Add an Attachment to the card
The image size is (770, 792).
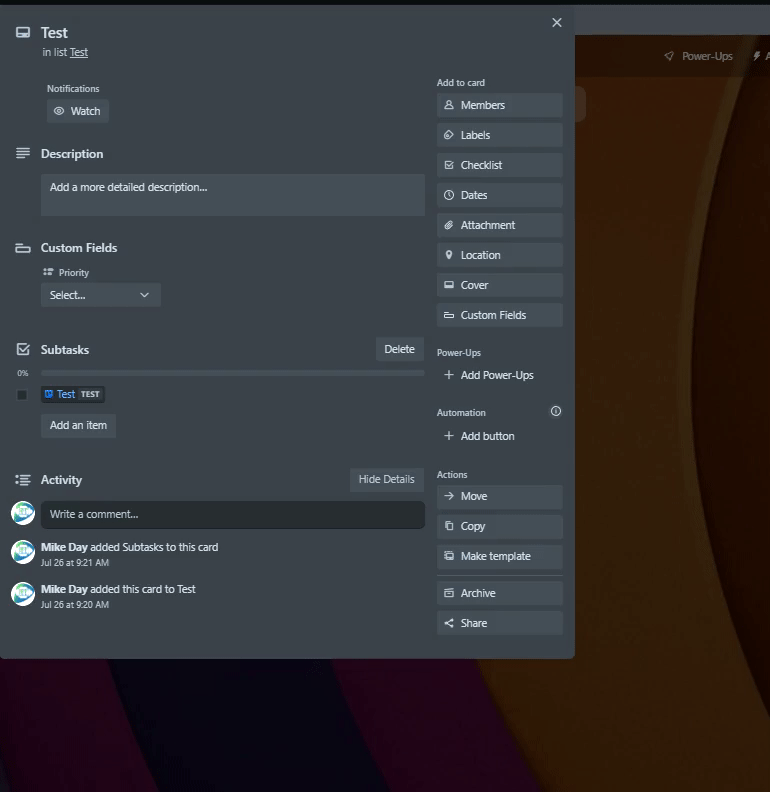[499, 225]
